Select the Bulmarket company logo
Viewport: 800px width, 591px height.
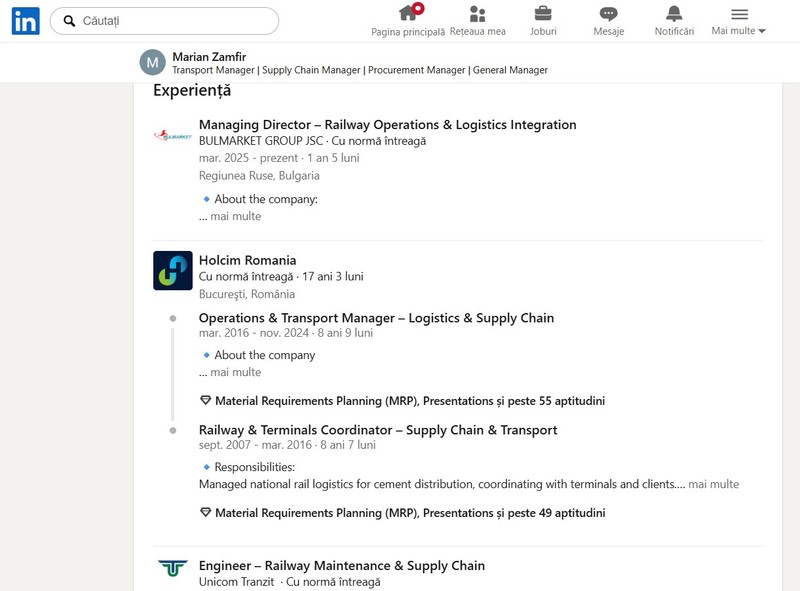(x=173, y=136)
